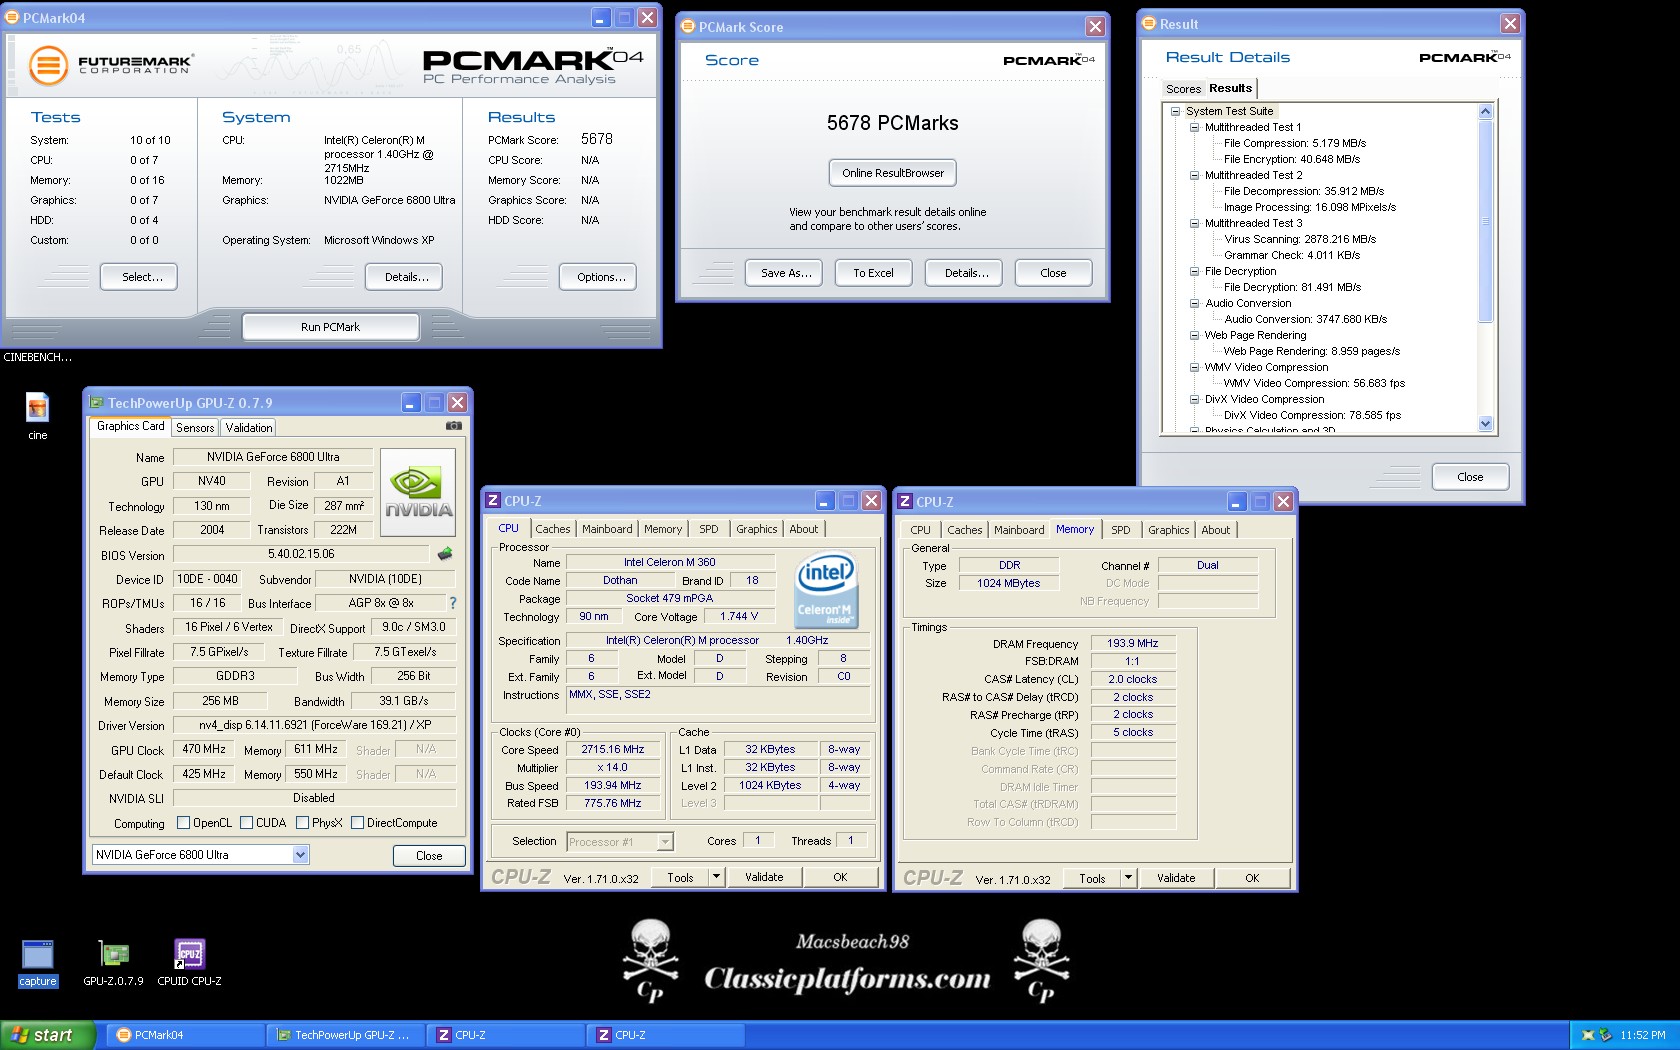
Task: Click OK button in Memory CPU-Z window
Action: pyautogui.click(x=1252, y=878)
